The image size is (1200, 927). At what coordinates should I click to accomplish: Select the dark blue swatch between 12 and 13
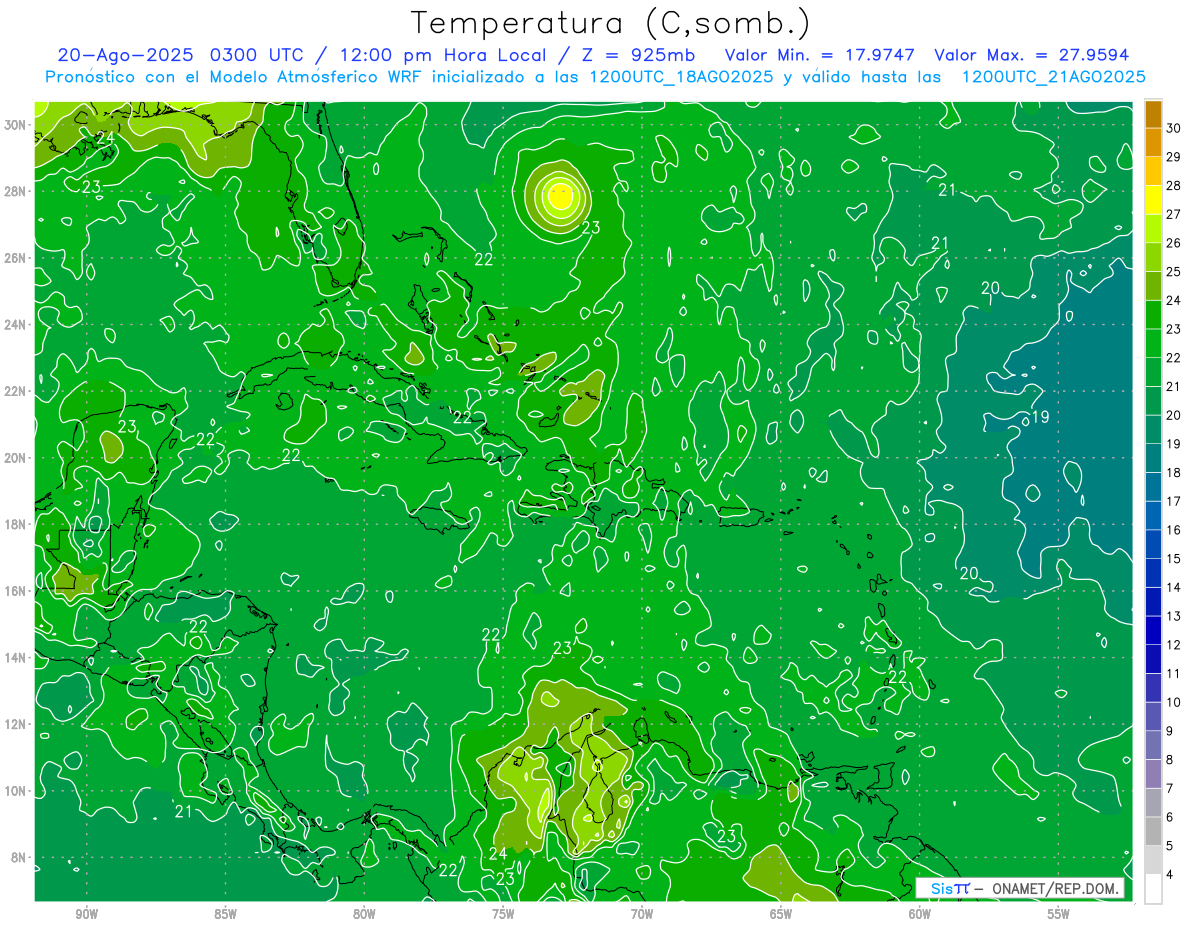point(1153,630)
